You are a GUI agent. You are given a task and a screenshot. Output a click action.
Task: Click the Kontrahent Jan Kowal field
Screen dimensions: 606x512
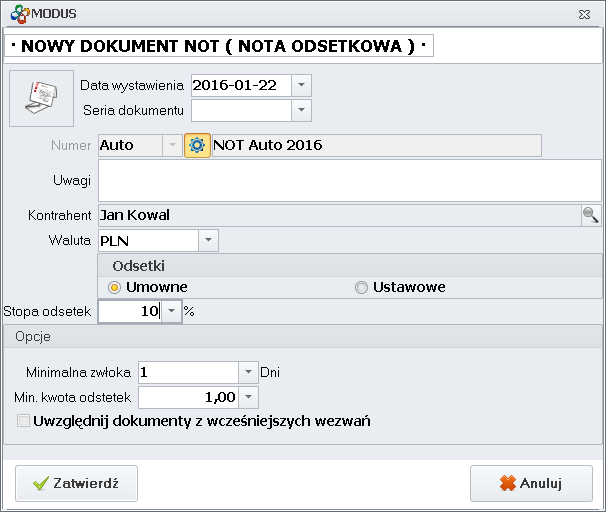[340, 215]
